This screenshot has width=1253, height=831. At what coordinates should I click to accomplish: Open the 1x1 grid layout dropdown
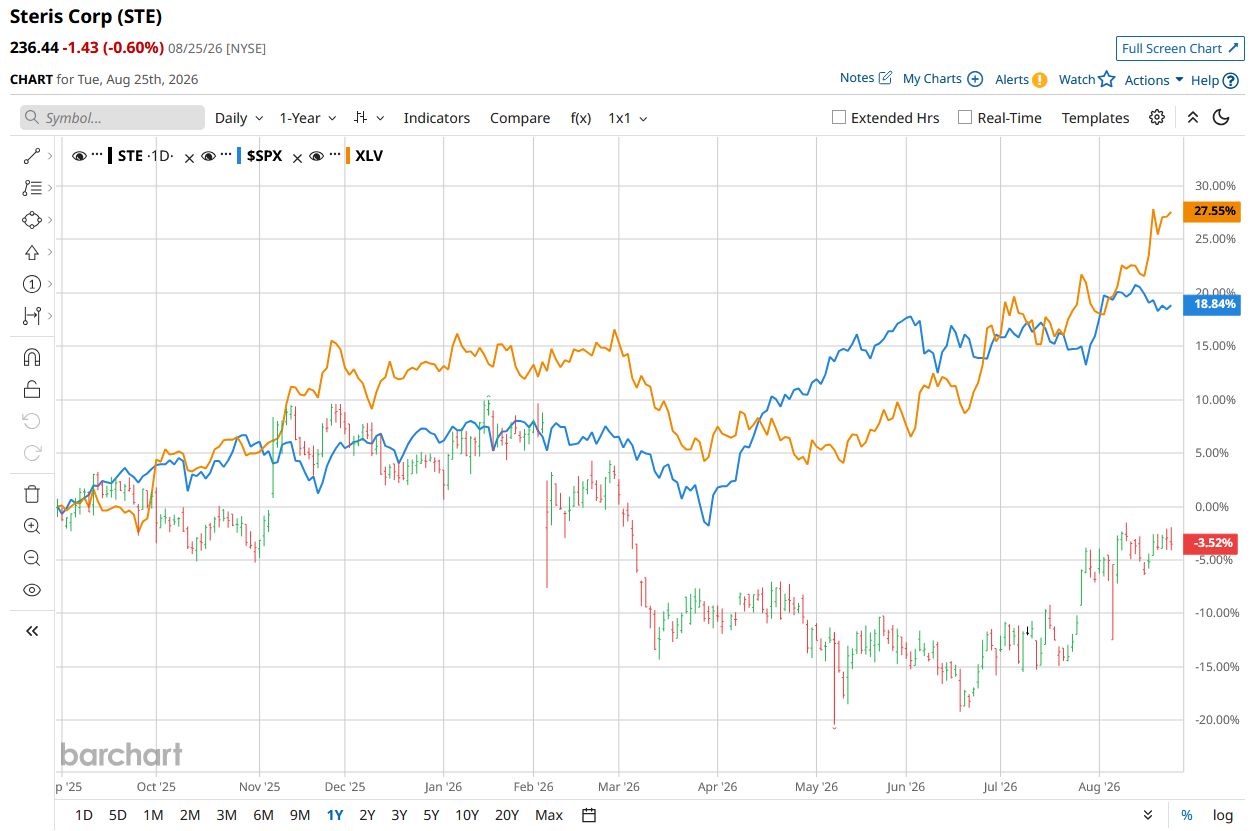pos(628,118)
